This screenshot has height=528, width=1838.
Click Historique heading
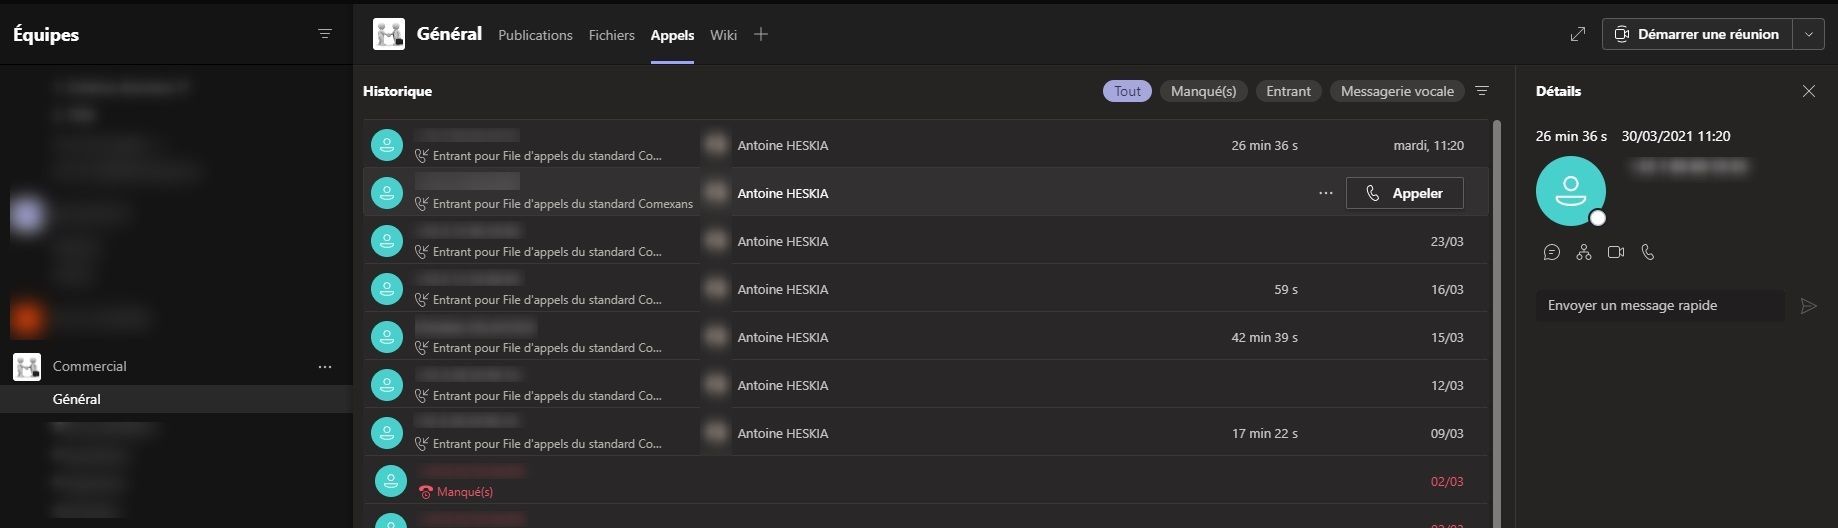(x=397, y=91)
